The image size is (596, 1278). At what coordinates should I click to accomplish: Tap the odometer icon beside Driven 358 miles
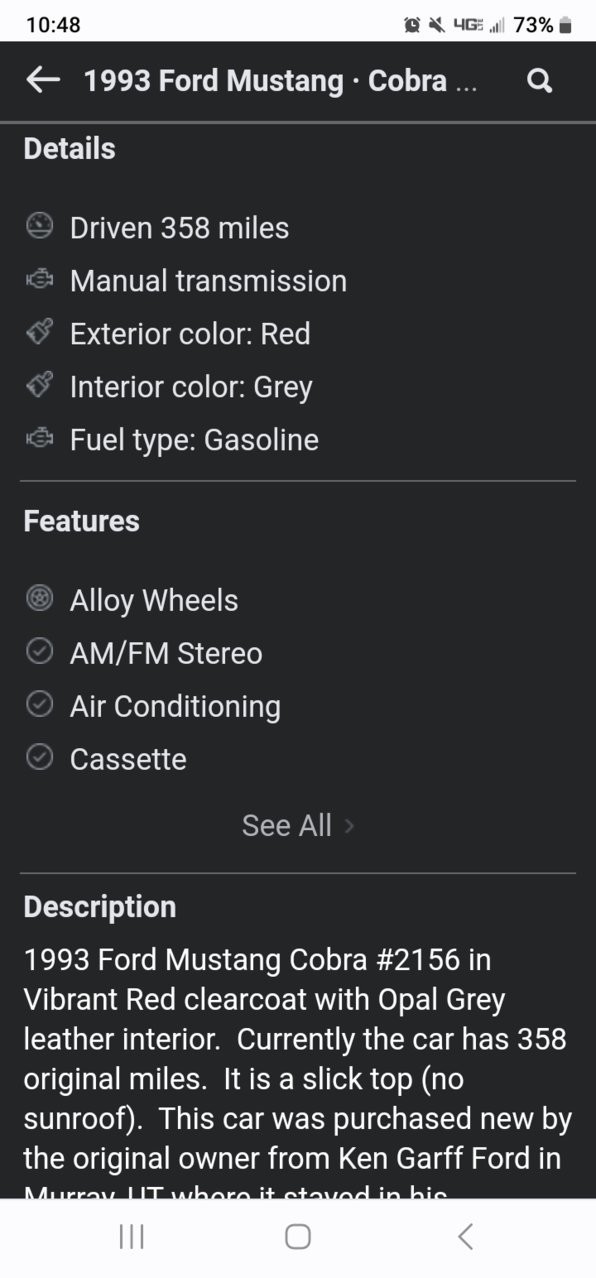[x=38, y=226]
